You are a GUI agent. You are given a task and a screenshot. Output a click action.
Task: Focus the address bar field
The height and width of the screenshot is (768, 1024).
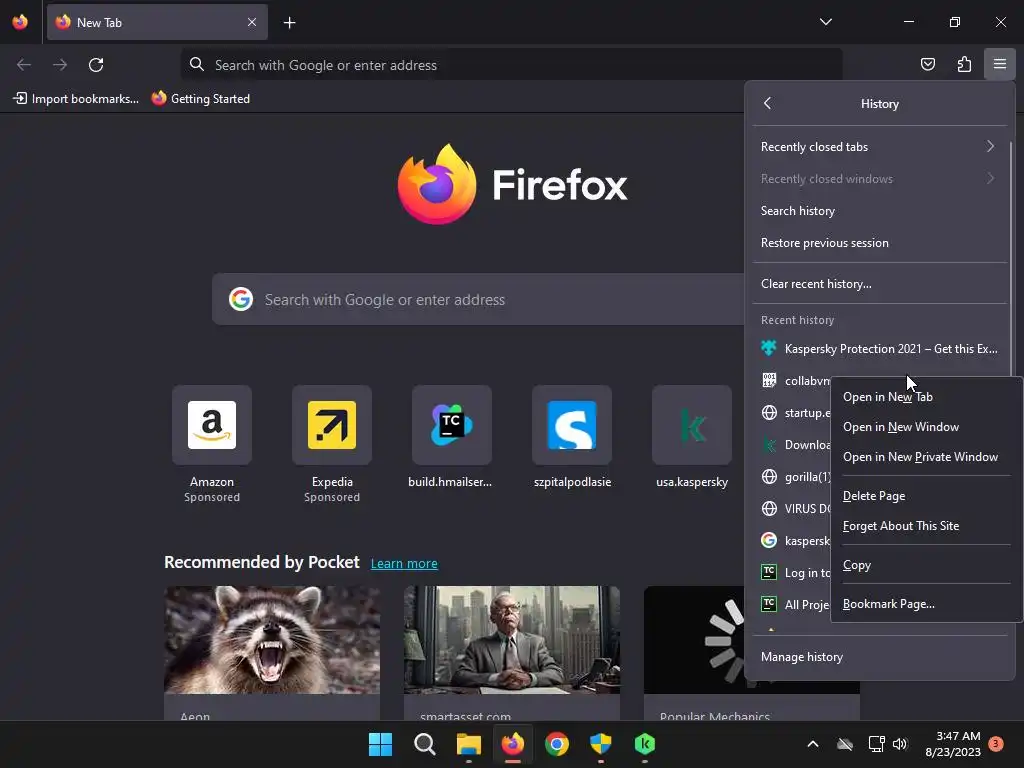(511, 65)
